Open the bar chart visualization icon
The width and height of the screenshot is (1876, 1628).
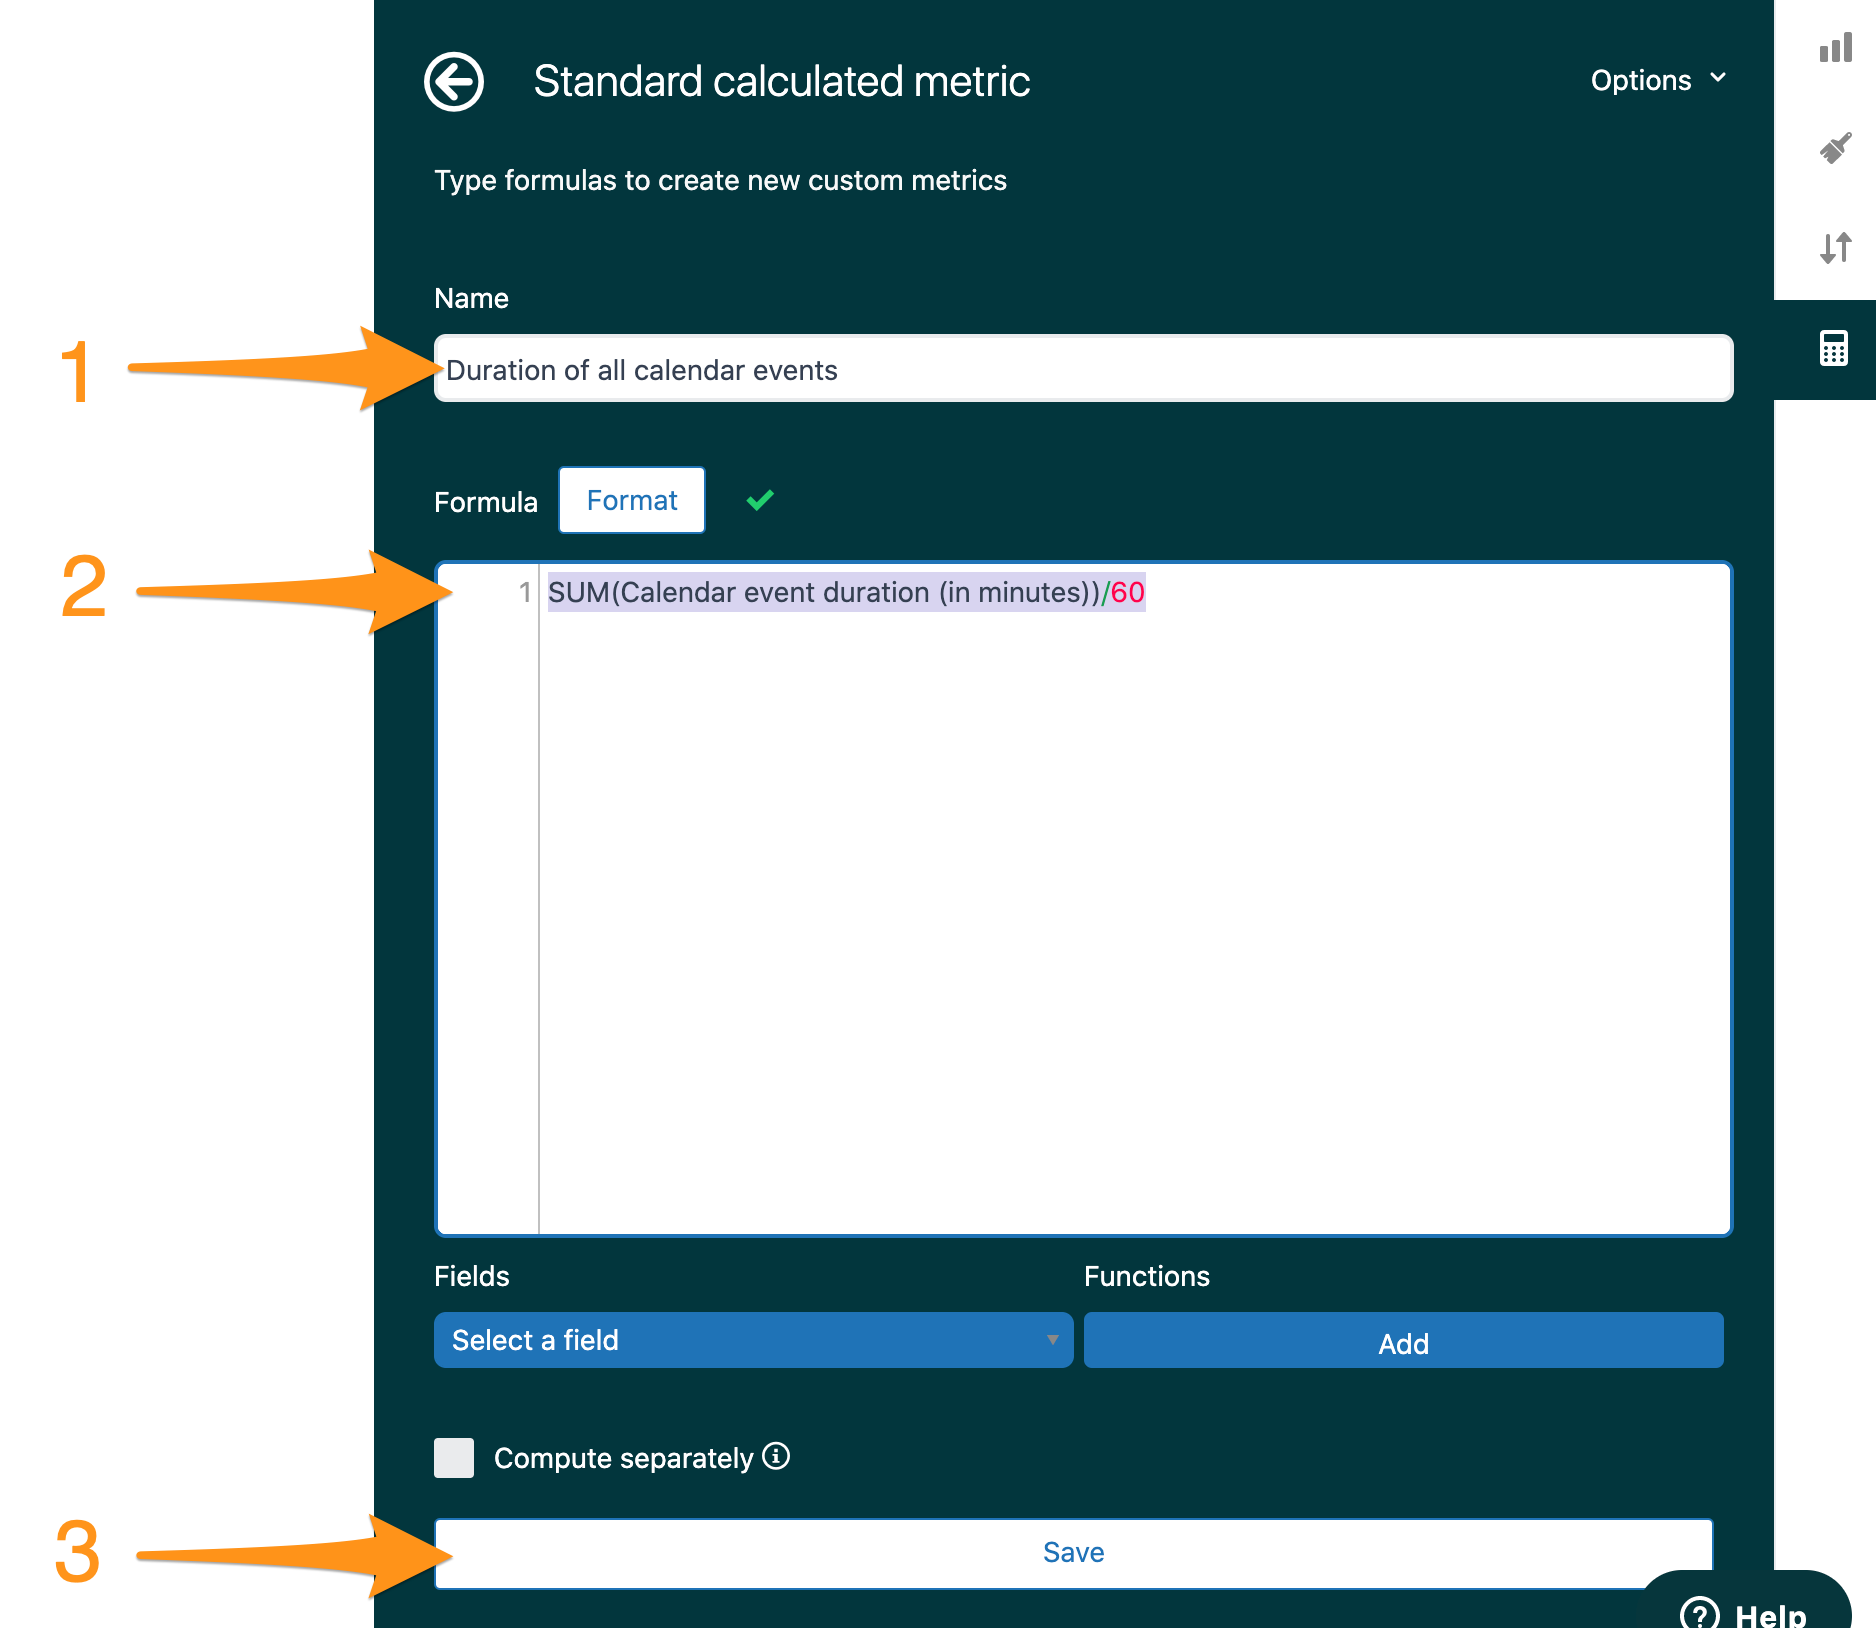coord(1835,47)
